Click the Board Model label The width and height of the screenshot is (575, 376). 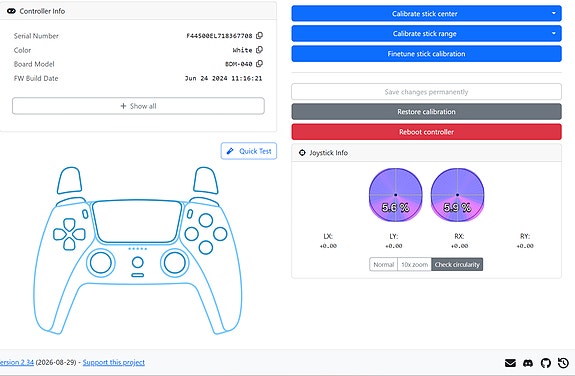34,64
